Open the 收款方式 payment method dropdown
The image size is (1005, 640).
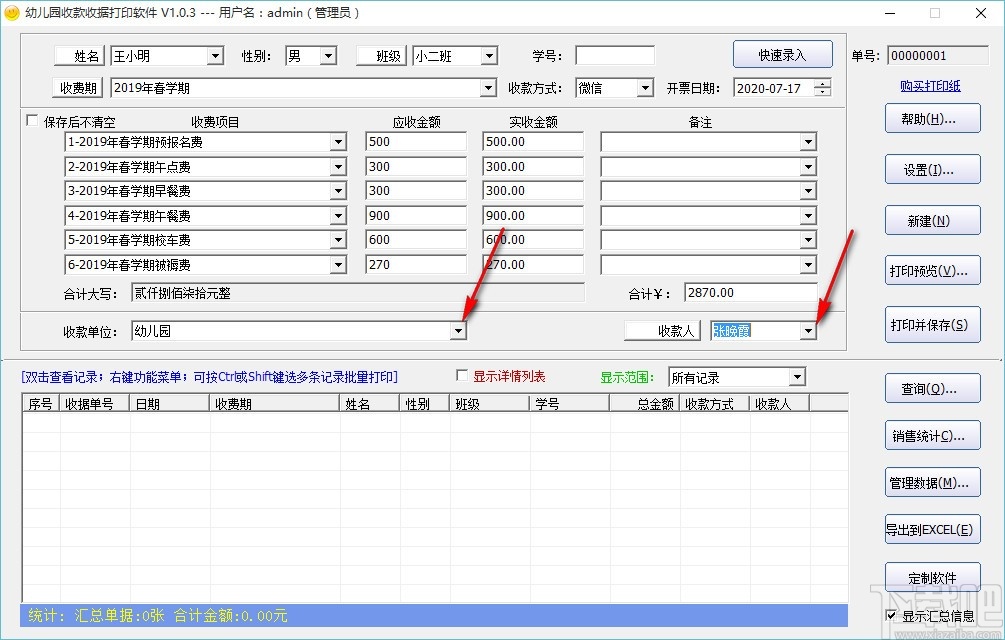pyautogui.click(x=644, y=88)
